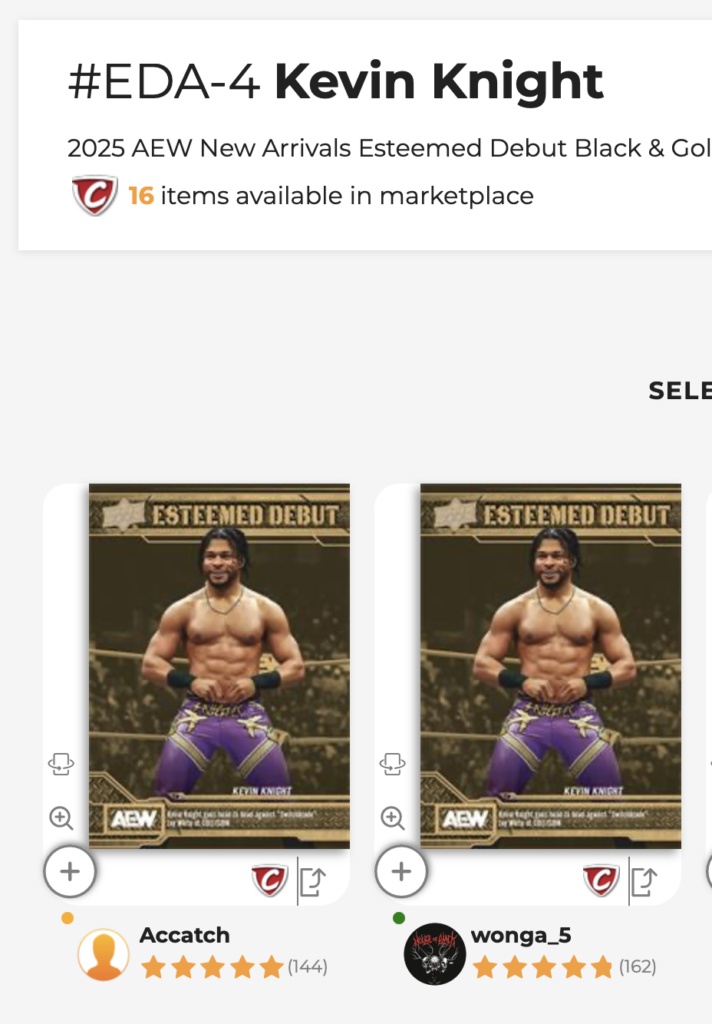This screenshot has height=1024, width=712.
Task: Open wonga_5's Esteemed Debut card image
Action: [550, 665]
